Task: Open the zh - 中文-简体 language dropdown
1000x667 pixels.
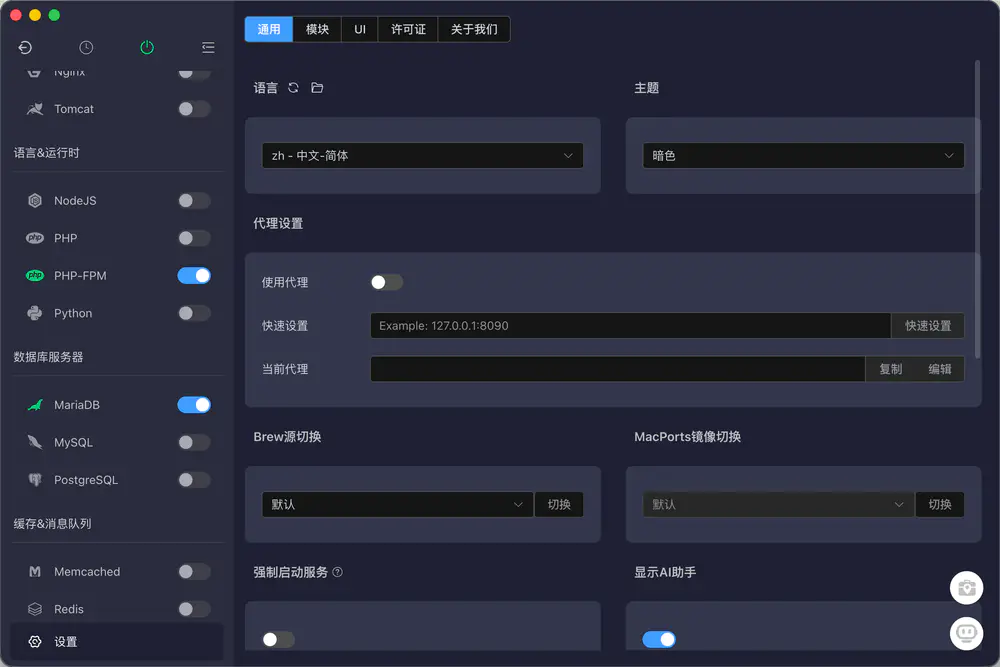Action: 422,156
